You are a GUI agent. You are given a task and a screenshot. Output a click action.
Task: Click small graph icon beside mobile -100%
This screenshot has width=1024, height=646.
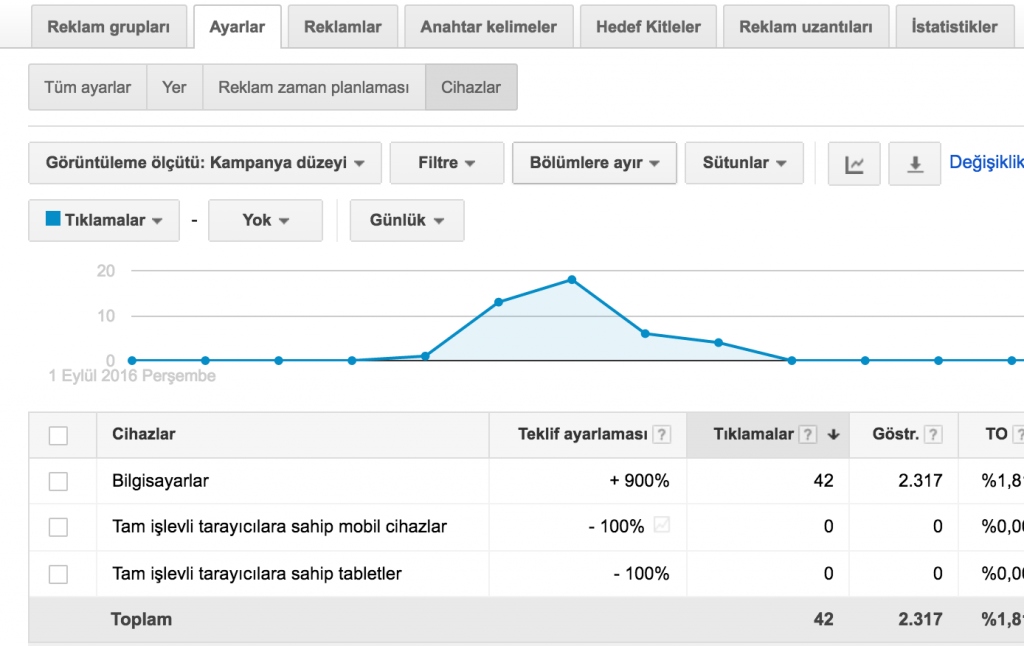tap(661, 525)
